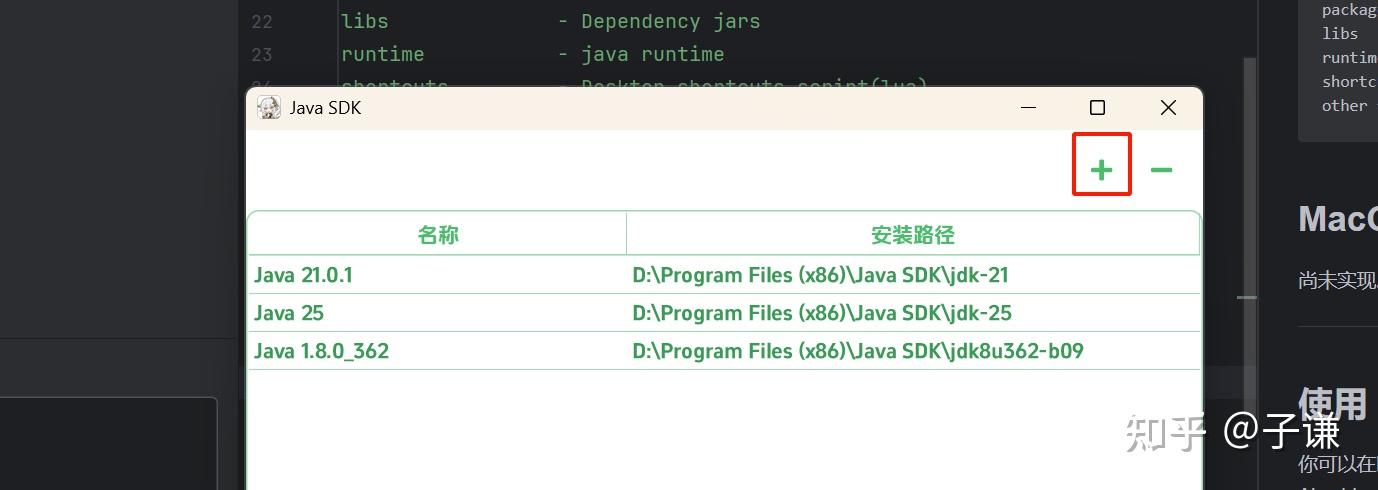
Task: Select the Java 1.8.0_362 entry
Action: tap(724, 351)
